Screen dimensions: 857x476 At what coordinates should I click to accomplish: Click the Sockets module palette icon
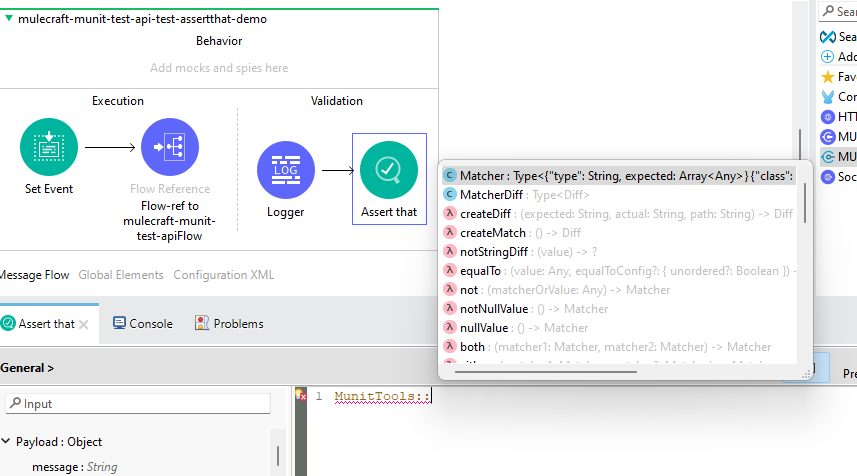point(827,177)
